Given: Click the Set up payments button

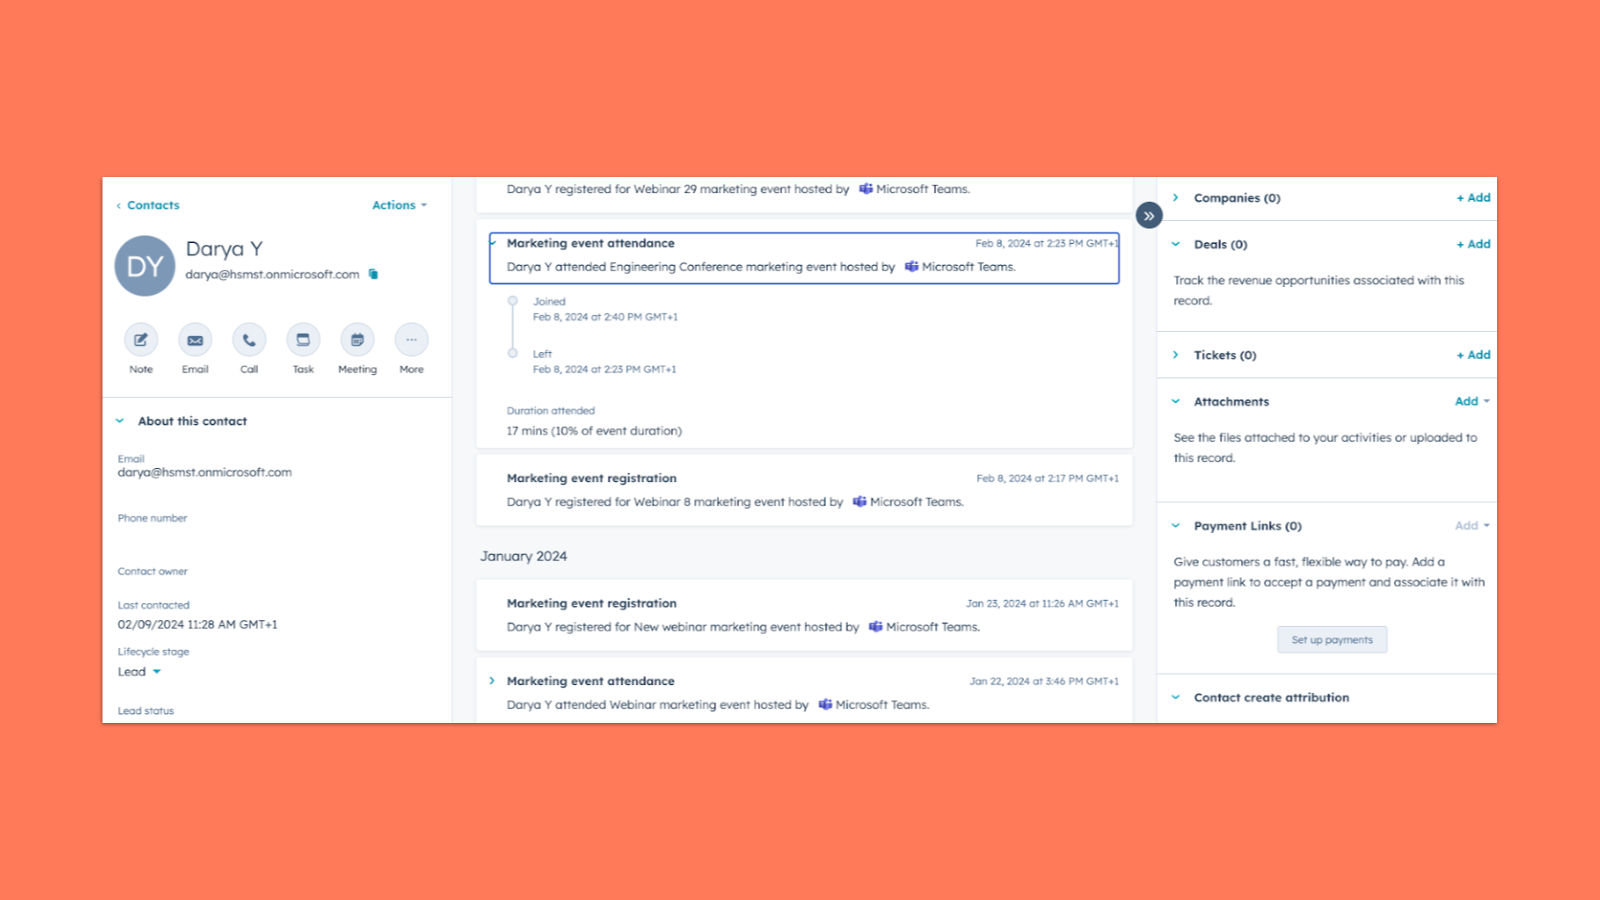Looking at the screenshot, I should [x=1331, y=639].
